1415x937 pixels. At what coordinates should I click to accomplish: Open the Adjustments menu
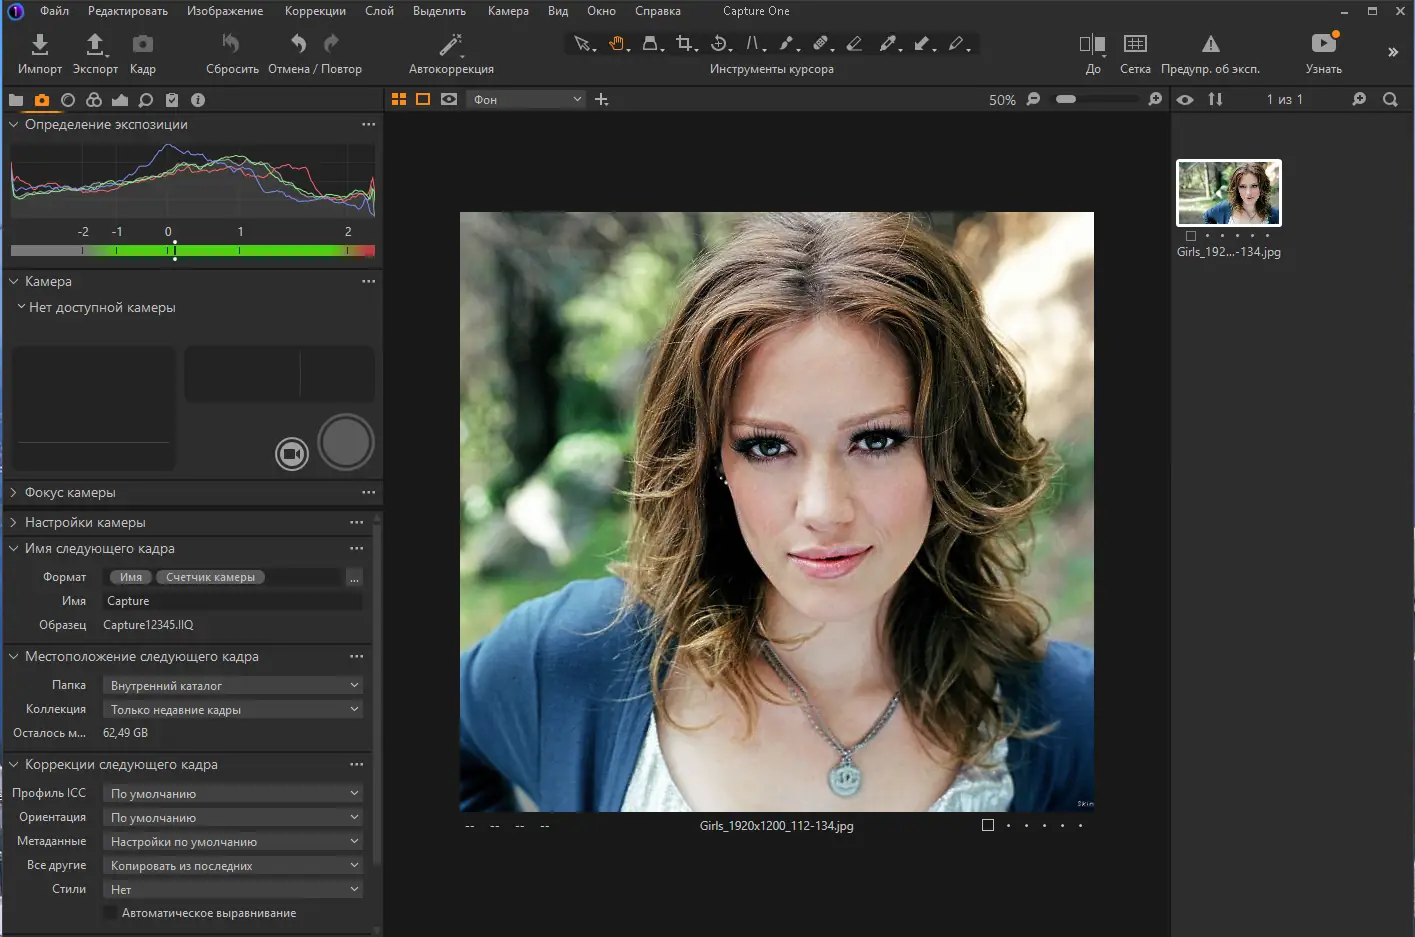click(x=315, y=11)
